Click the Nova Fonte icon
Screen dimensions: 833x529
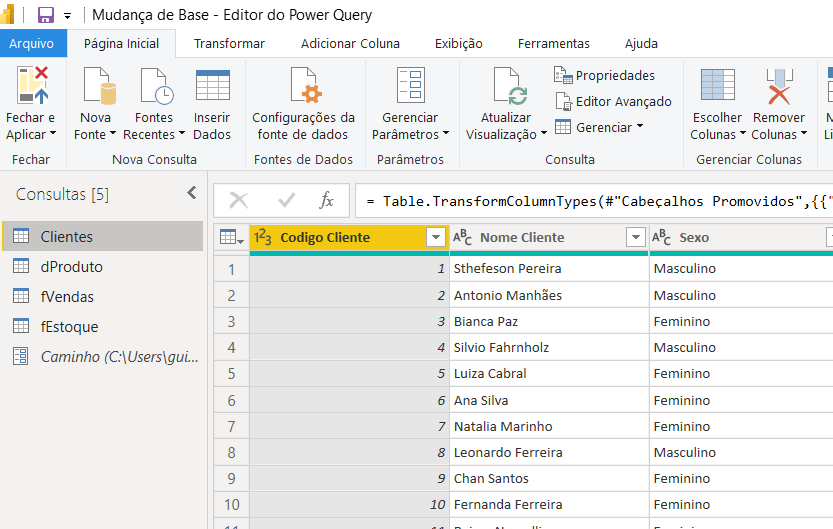[99, 85]
